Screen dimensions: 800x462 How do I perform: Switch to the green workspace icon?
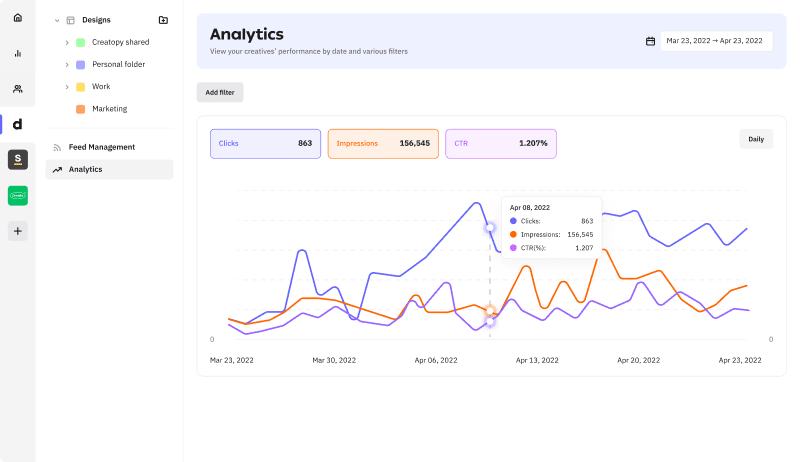17,195
